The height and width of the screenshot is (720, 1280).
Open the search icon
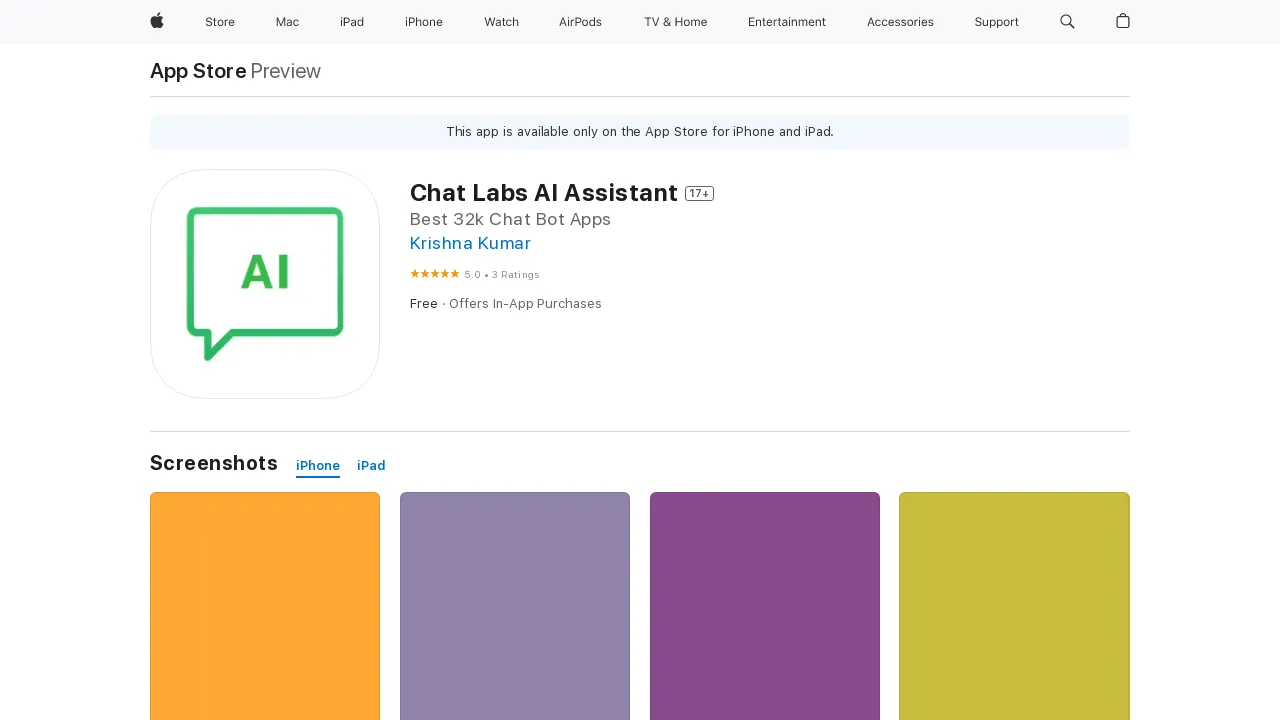click(1067, 22)
